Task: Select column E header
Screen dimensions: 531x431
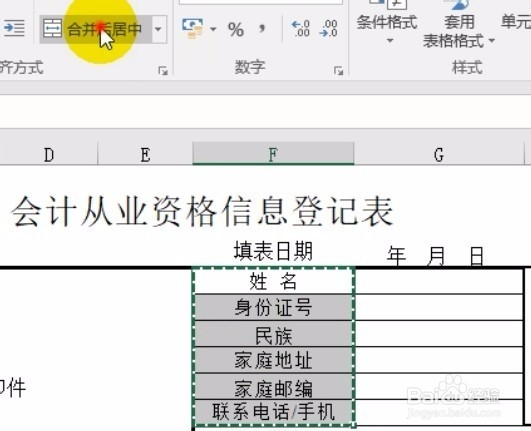Action: click(x=145, y=154)
